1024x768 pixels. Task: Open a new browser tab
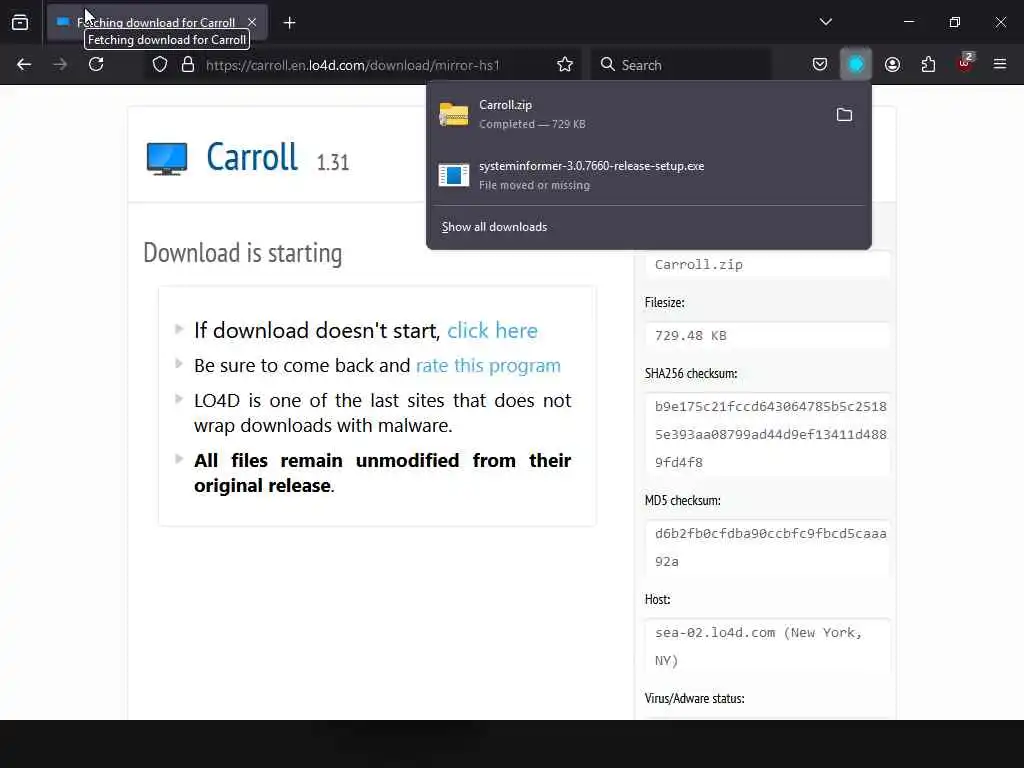point(289,23)
